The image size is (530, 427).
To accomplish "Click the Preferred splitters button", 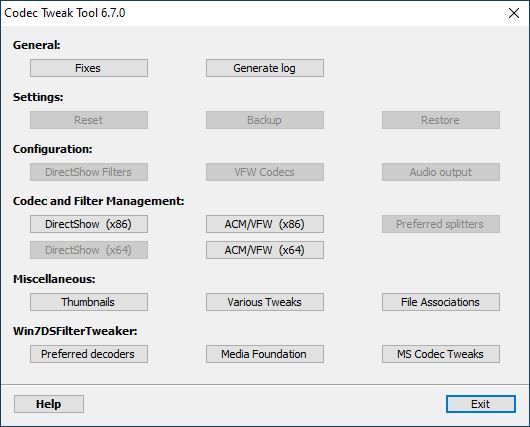I will tap(441, 224).
